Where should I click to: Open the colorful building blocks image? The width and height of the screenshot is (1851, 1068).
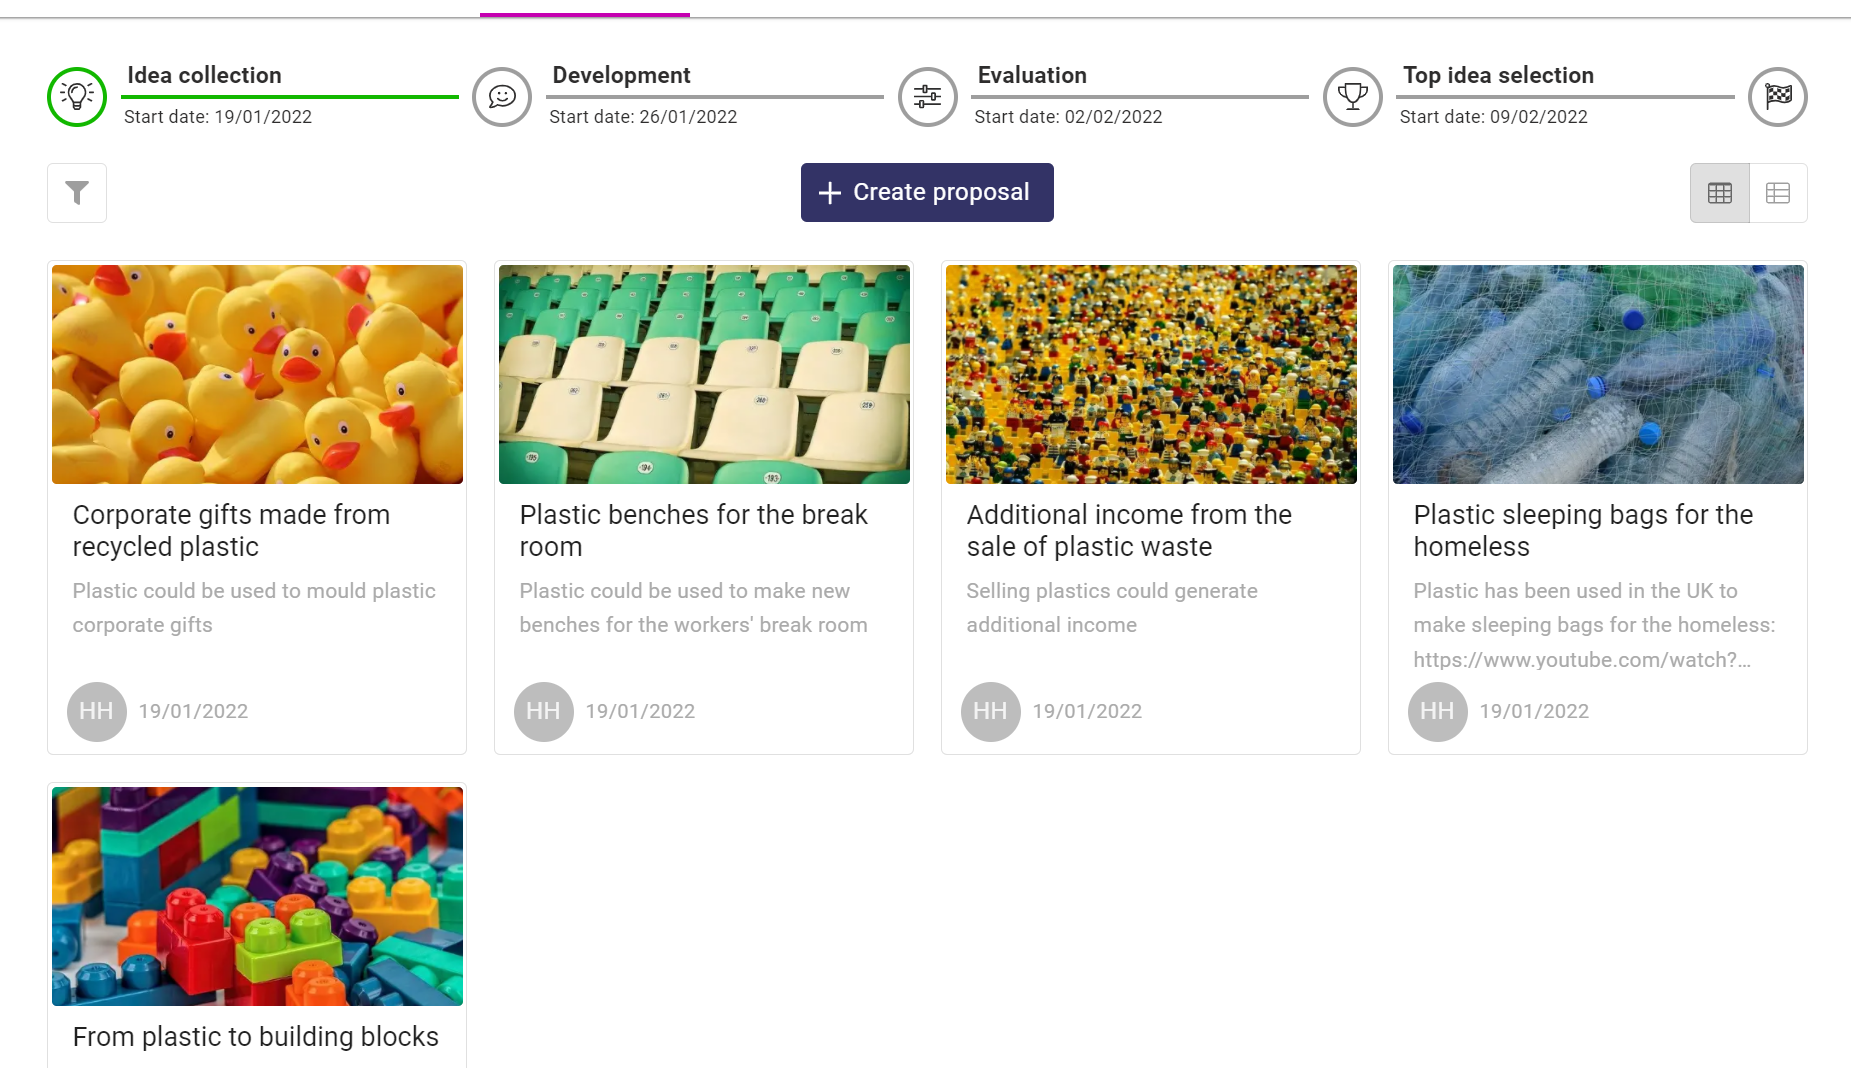tap(257, 896)
